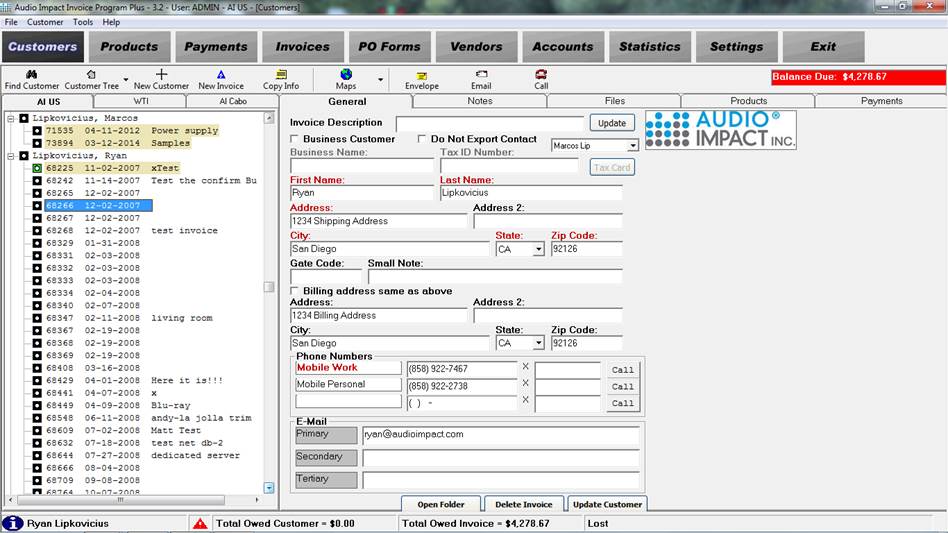Image resolution: width=948 pixels, height=533 pixels.
Task: Click the Email toolbar icon
Action: coord(481,75)
